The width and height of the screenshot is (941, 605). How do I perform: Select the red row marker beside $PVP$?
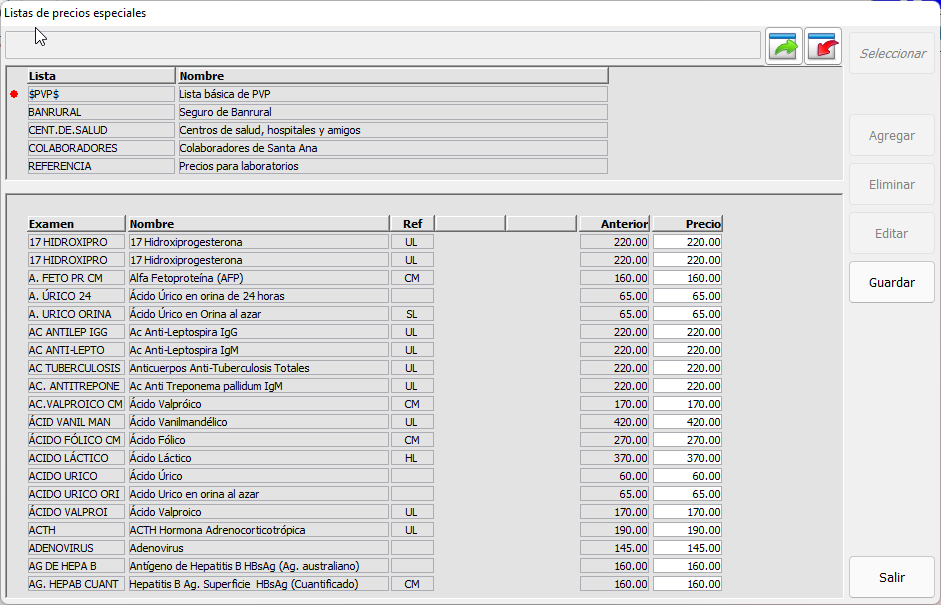14,94
